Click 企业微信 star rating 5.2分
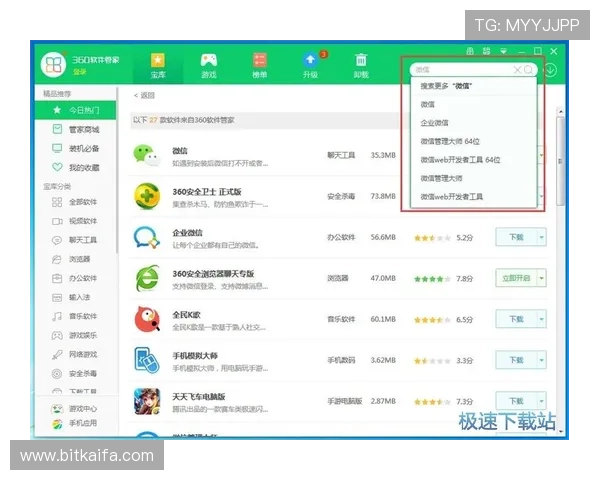Image resolution: width=600 pixels, height=480 pixels. pos(443,238)
